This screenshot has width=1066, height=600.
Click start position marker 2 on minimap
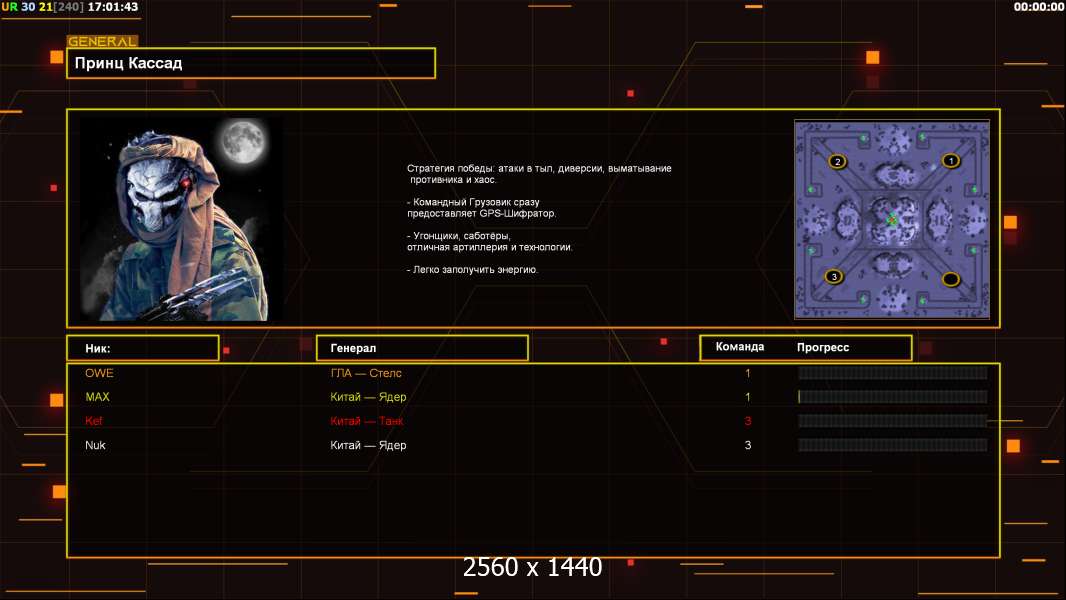[x=838, y=161]
